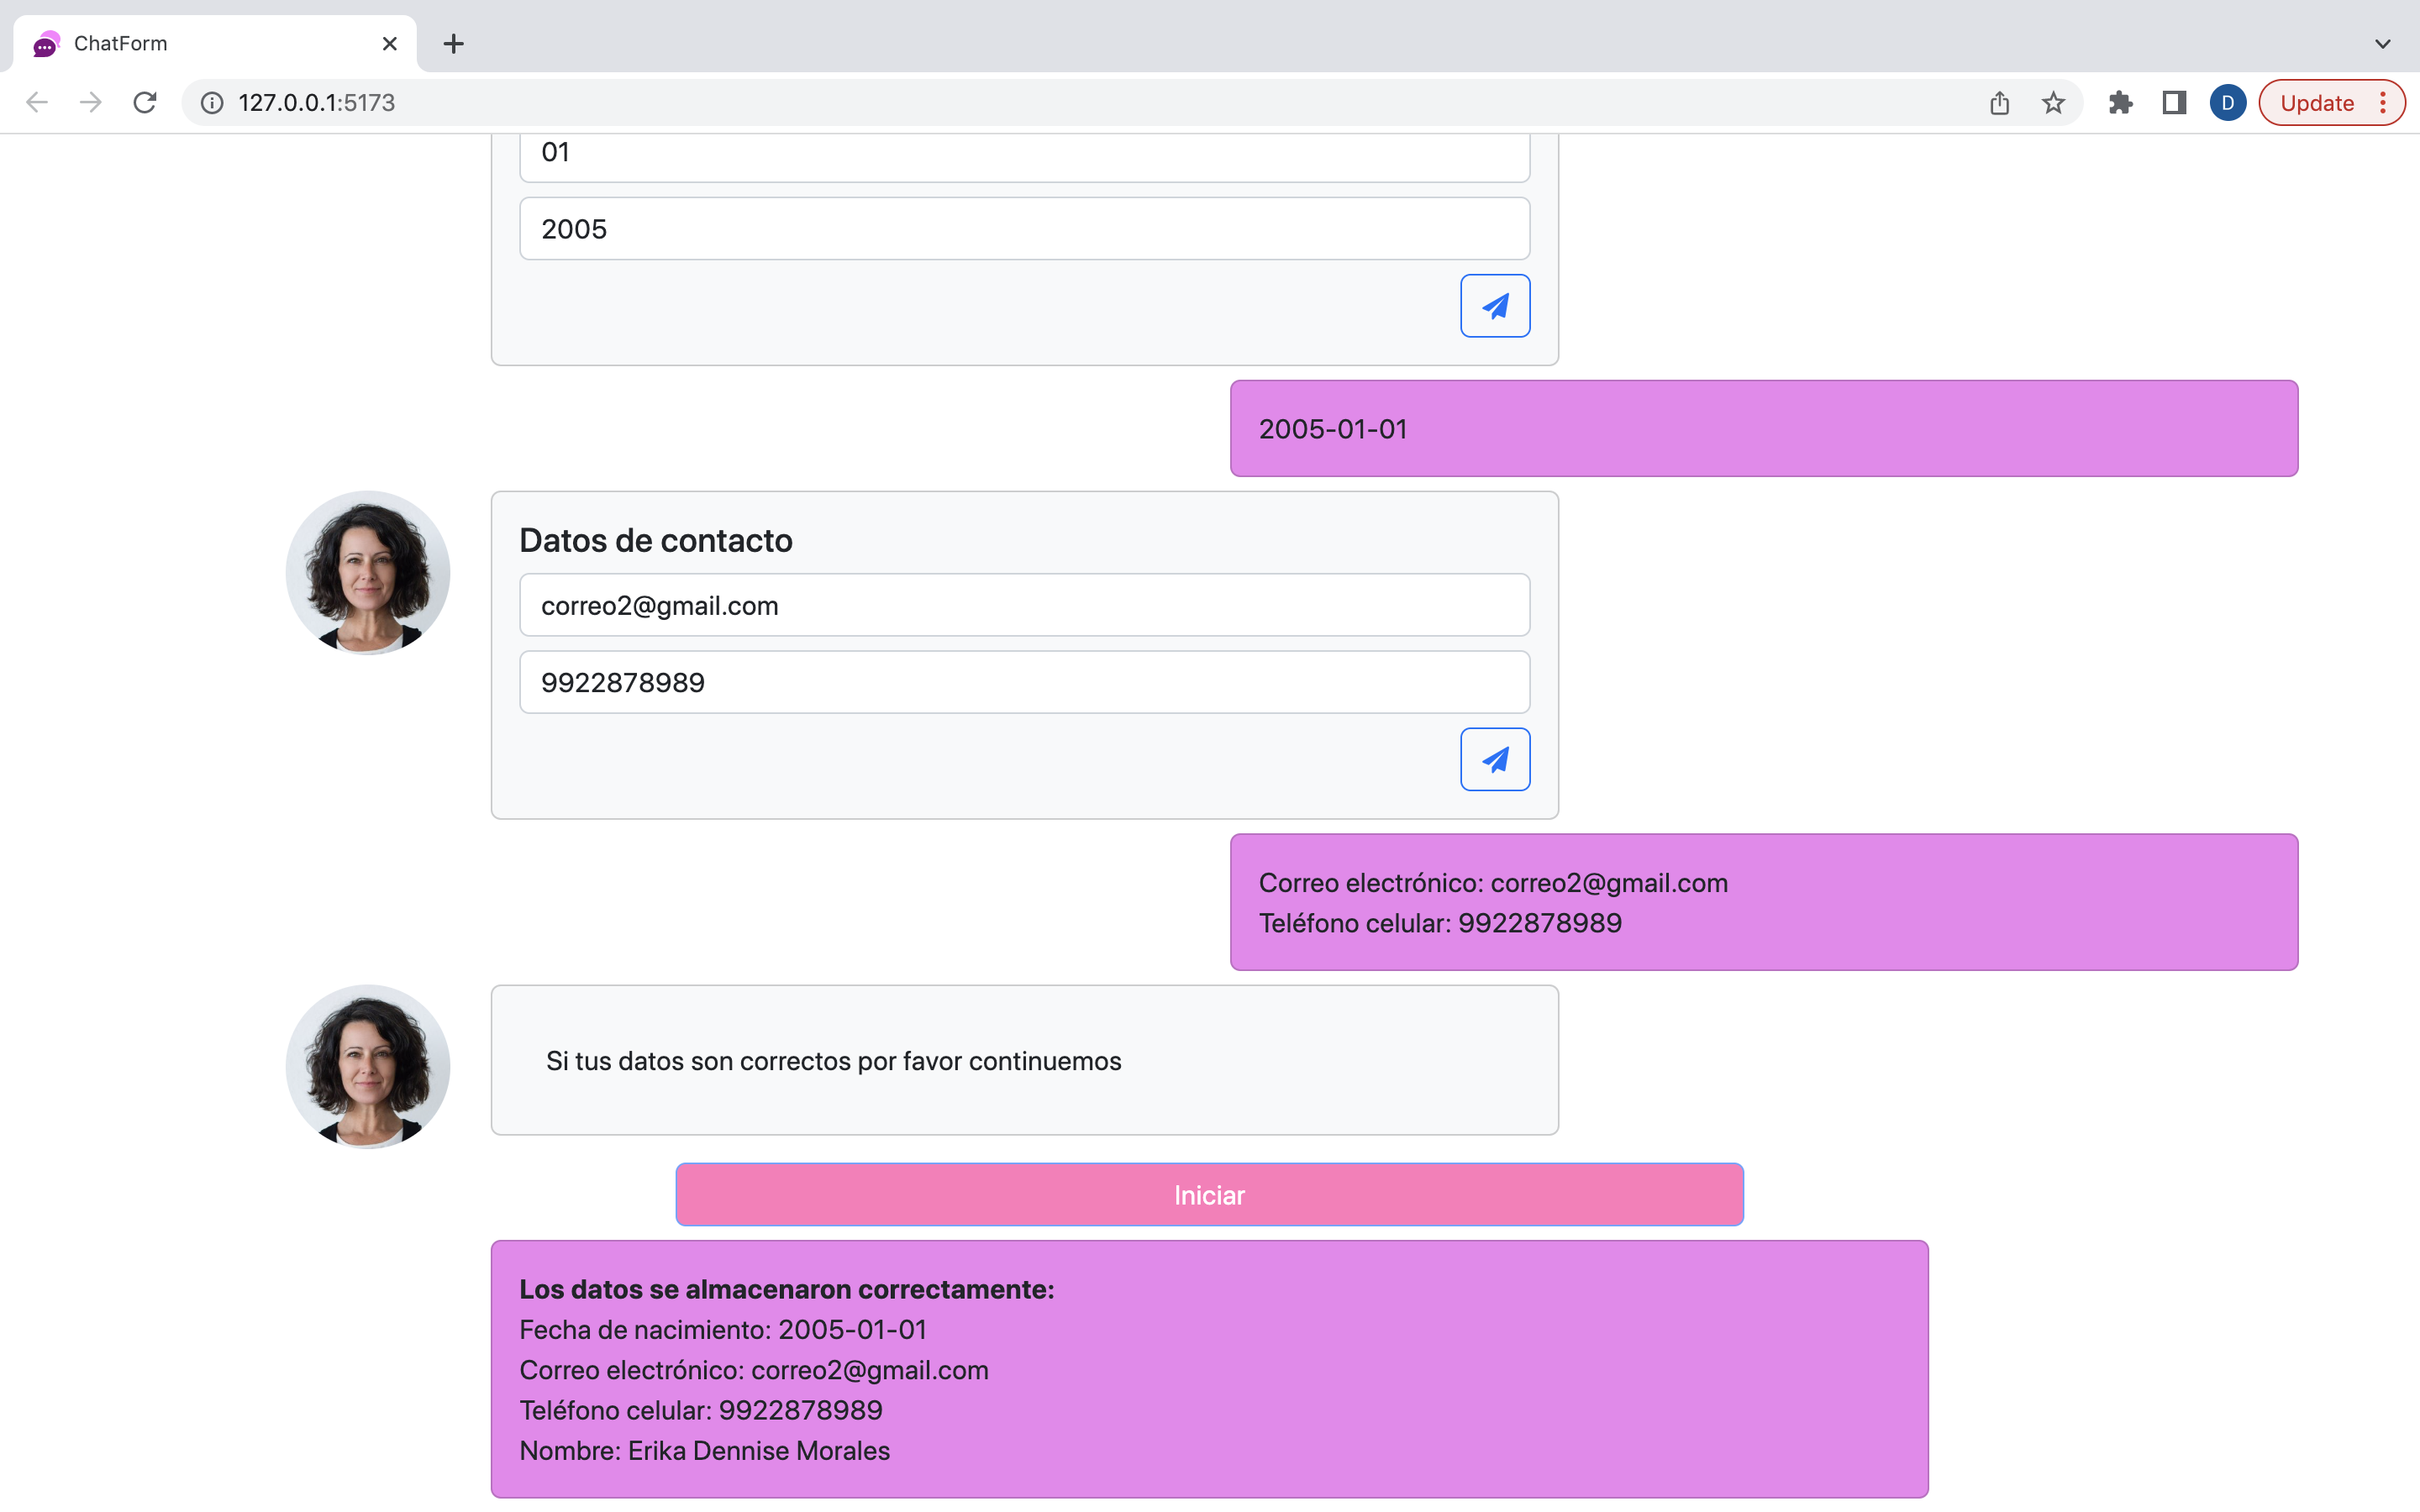Click the browser share icon
The image size is (2420, 1512).
click(x=1998, y=102)
